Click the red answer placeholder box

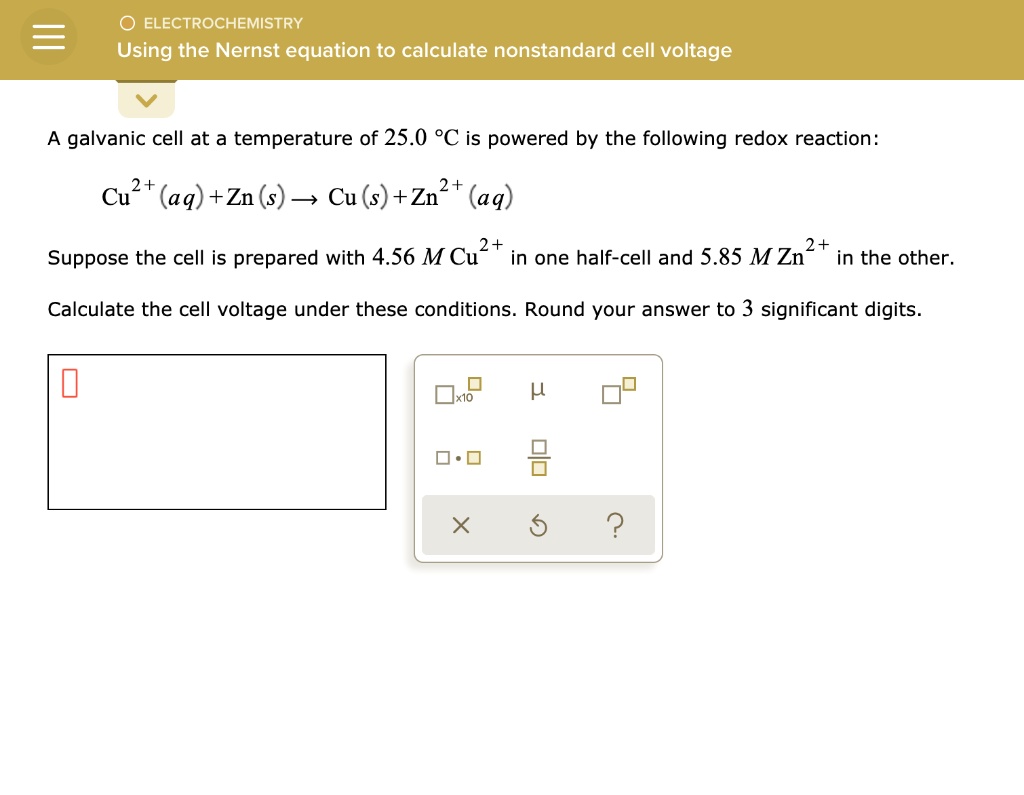pos(69,381)
